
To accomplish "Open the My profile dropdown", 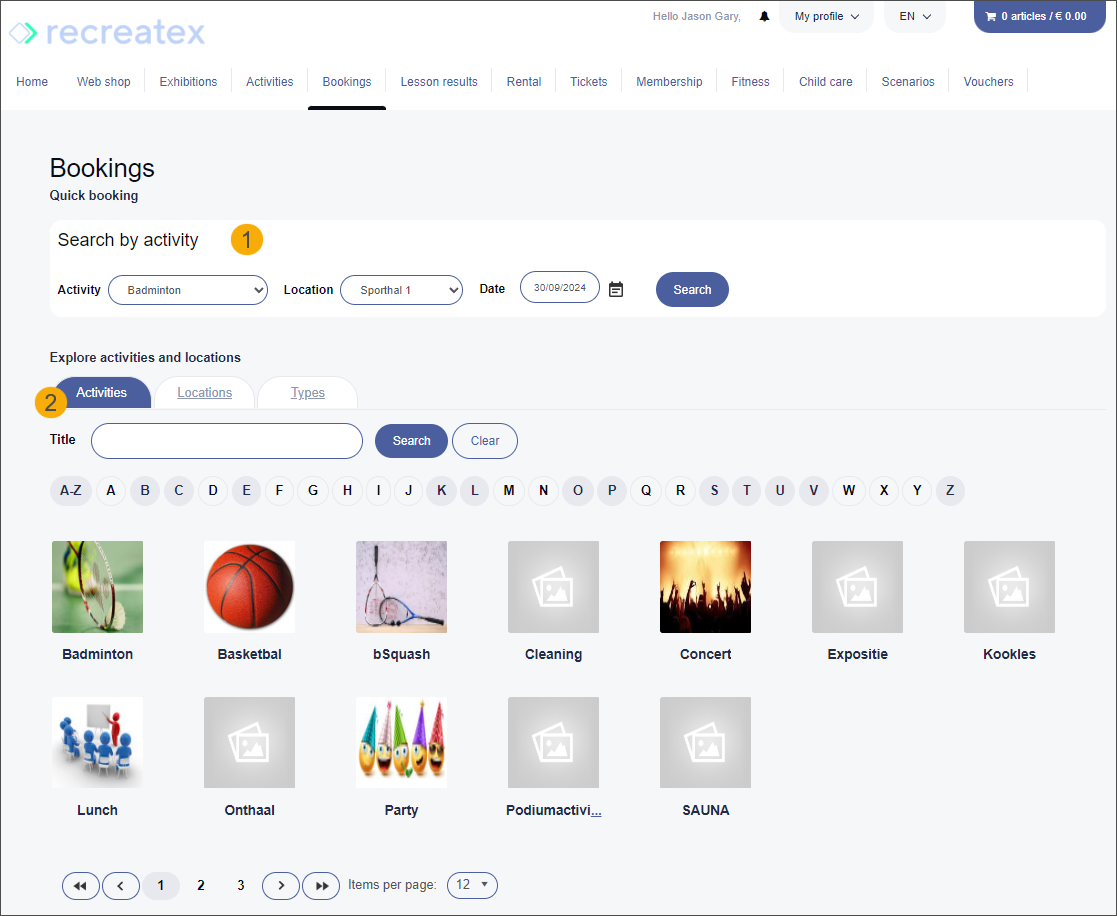I will [826, 17].
